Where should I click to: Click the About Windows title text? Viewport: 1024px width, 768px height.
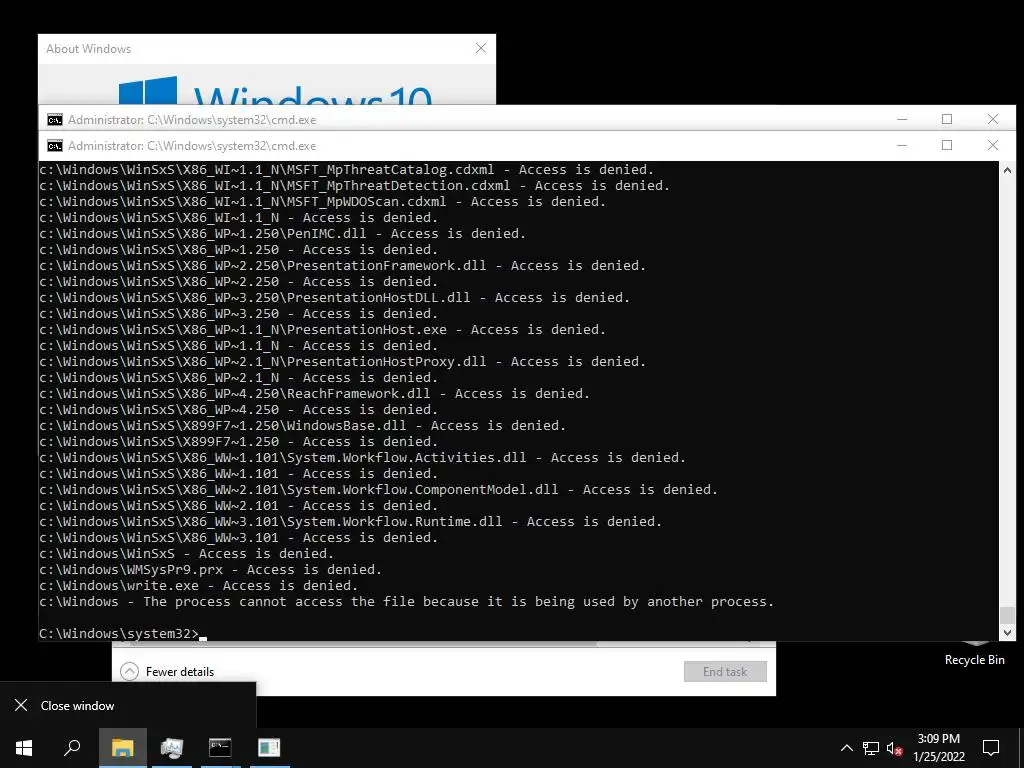click(x=88, y=49)
